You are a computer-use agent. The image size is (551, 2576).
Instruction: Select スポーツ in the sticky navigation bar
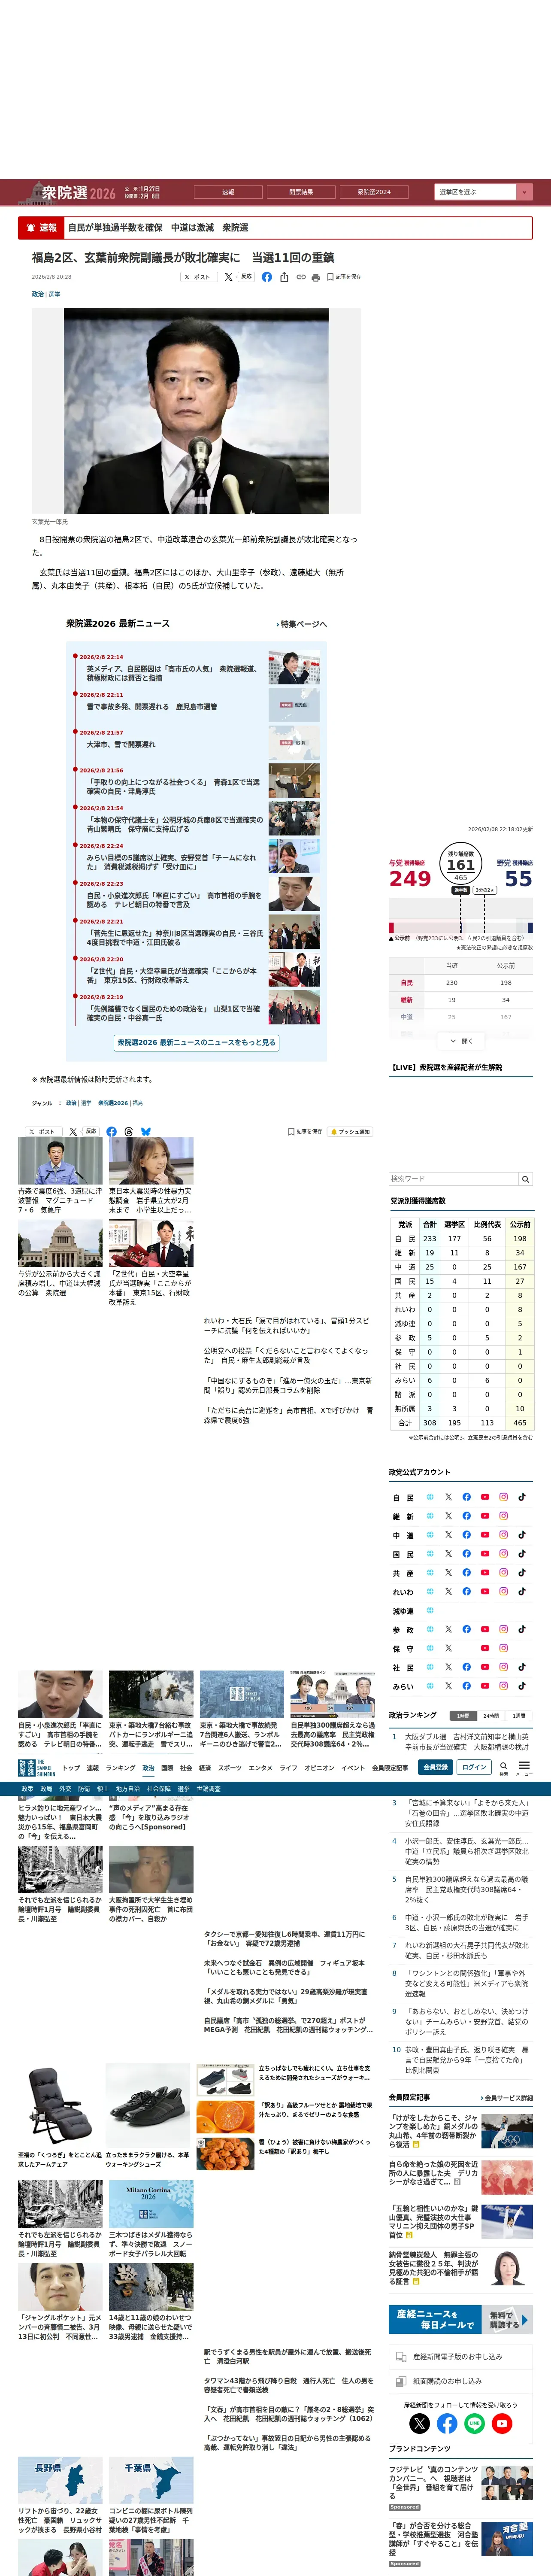pos(230,1768)
